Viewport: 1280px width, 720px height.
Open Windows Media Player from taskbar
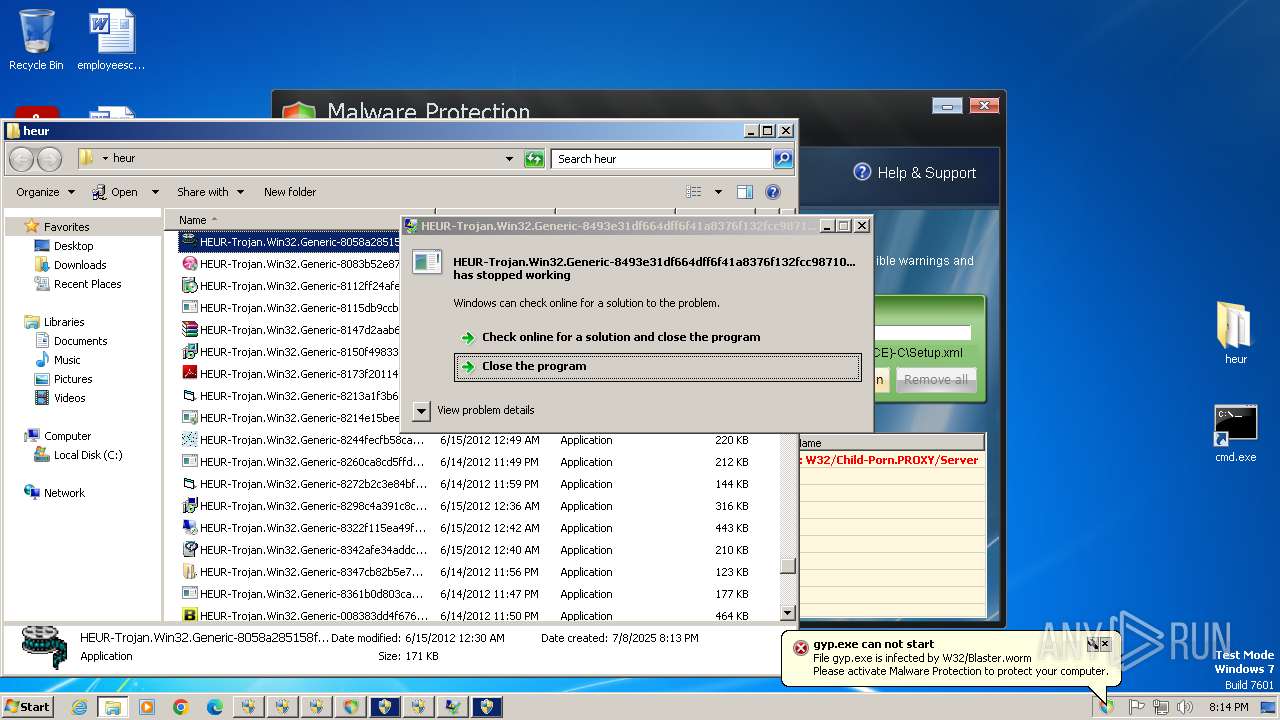coord(147,707)
